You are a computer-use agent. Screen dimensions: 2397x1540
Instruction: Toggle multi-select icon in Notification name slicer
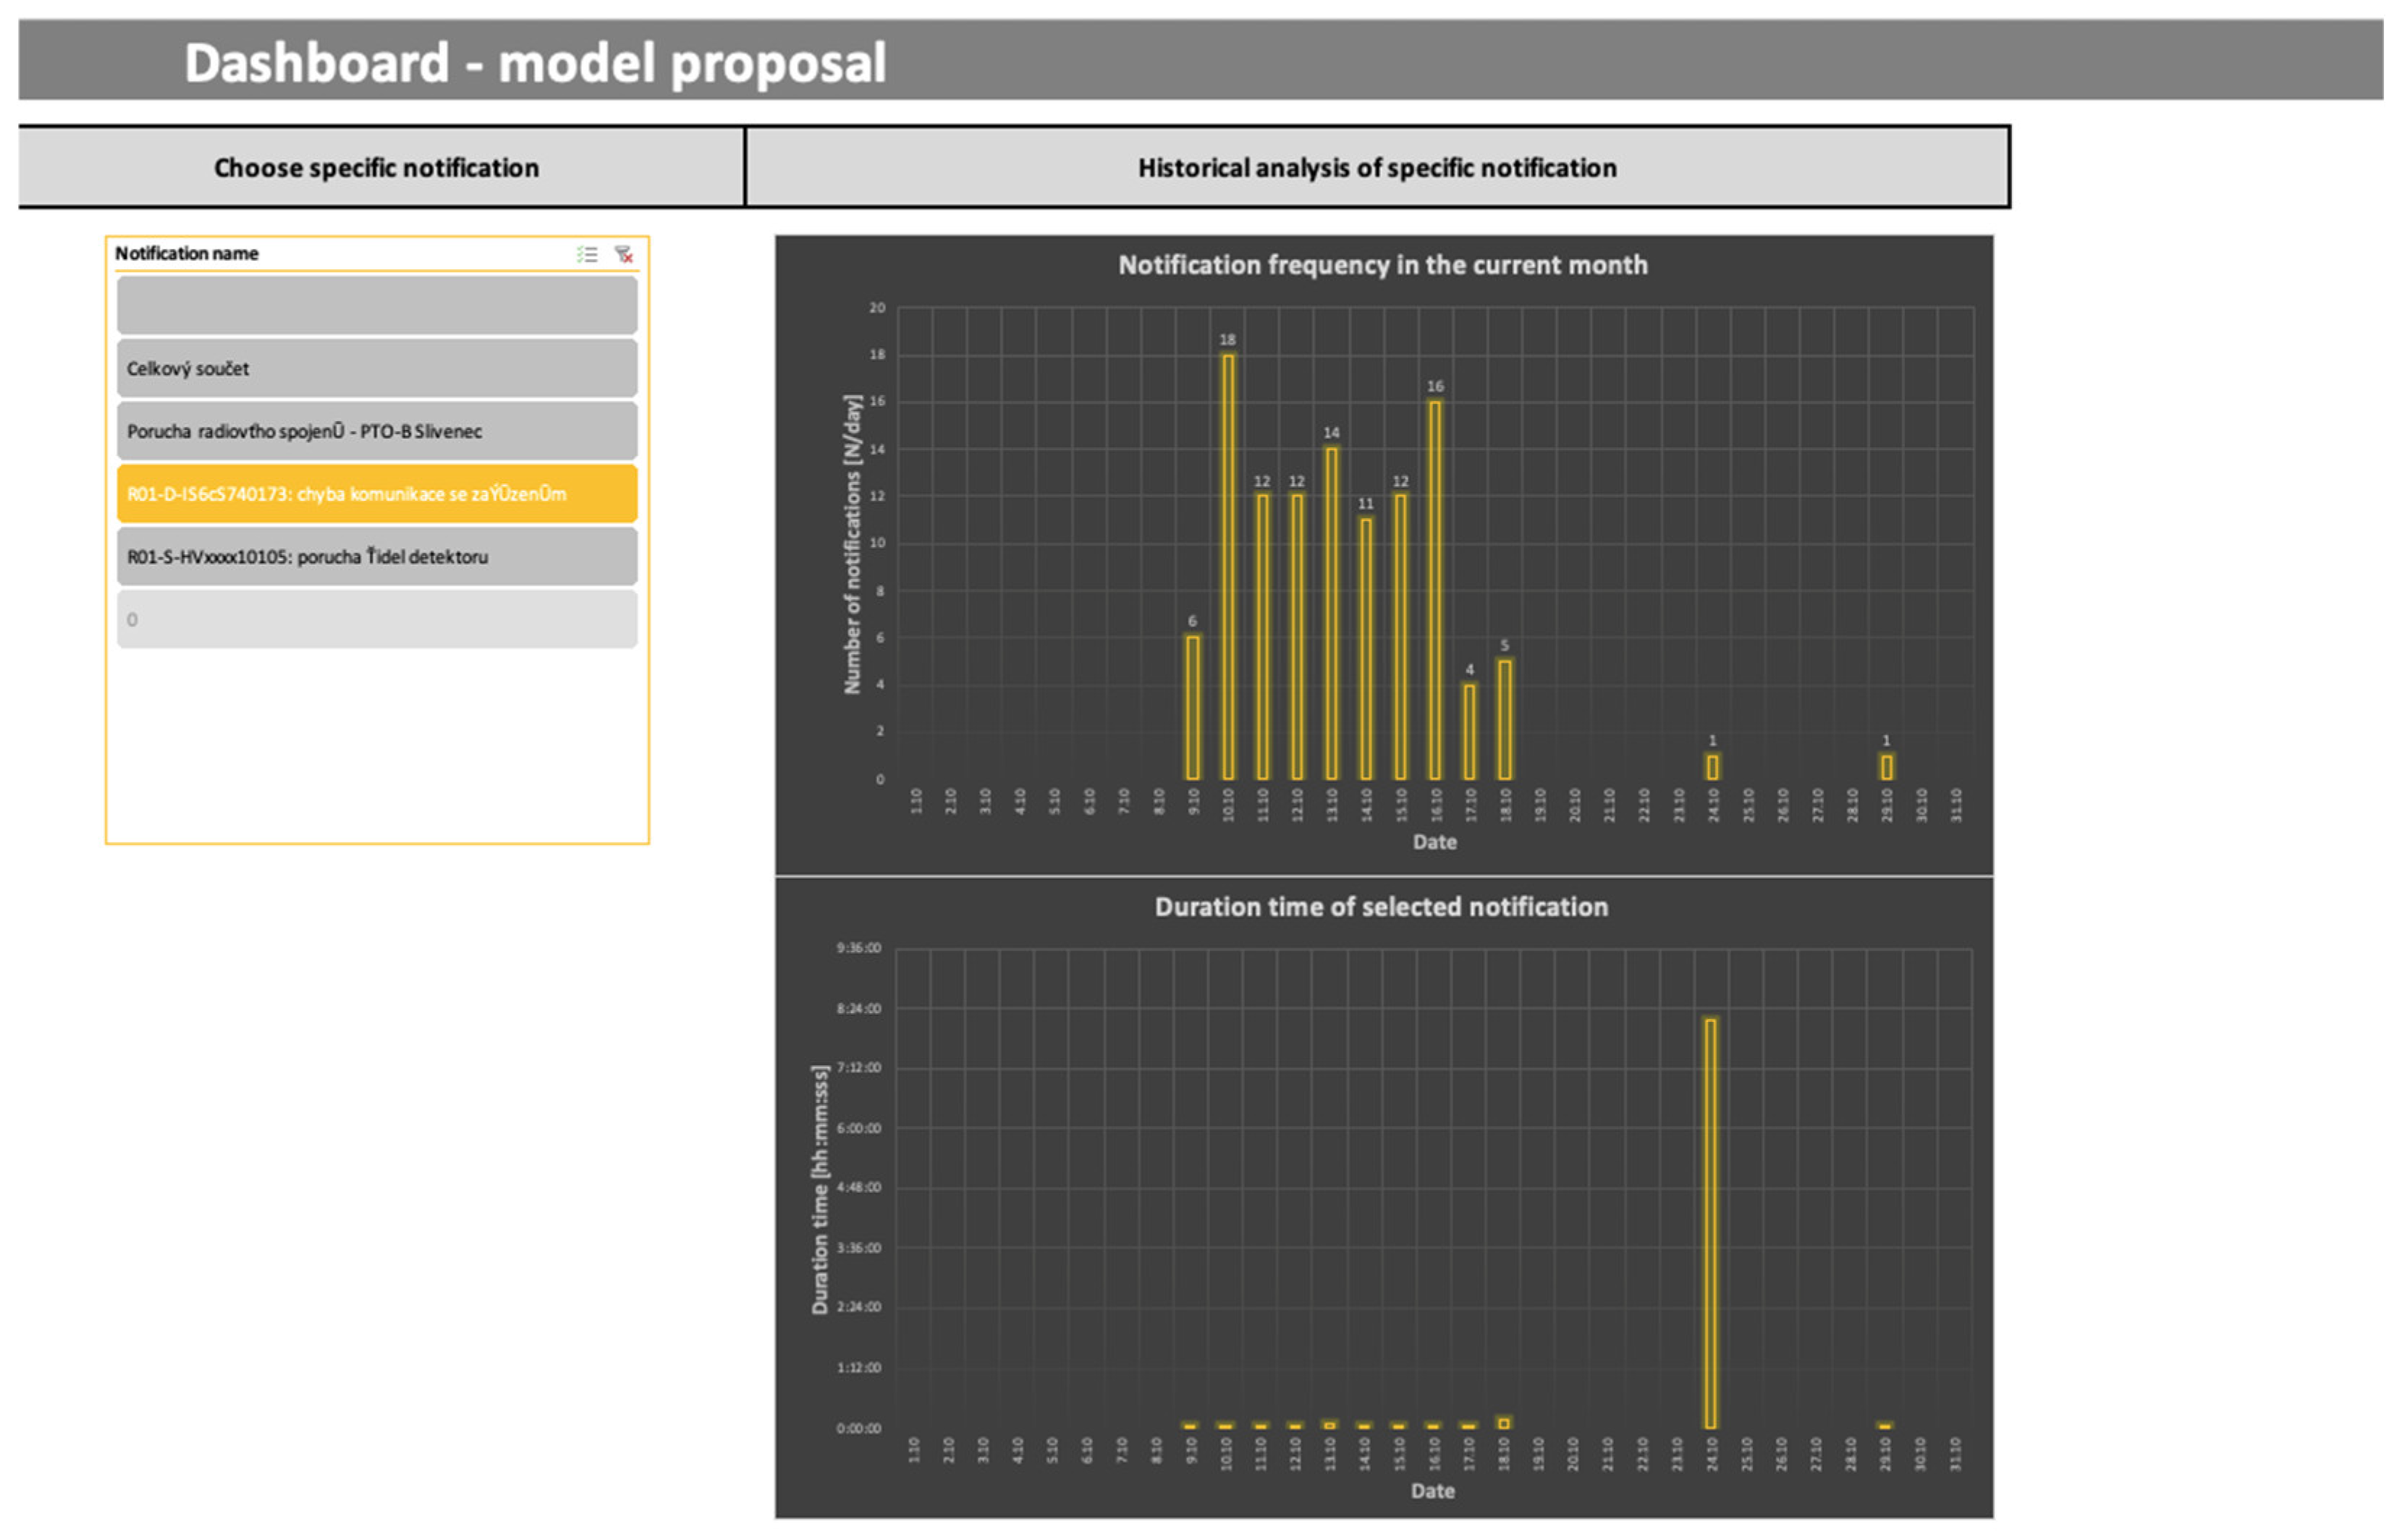click(x=587, y=255)
